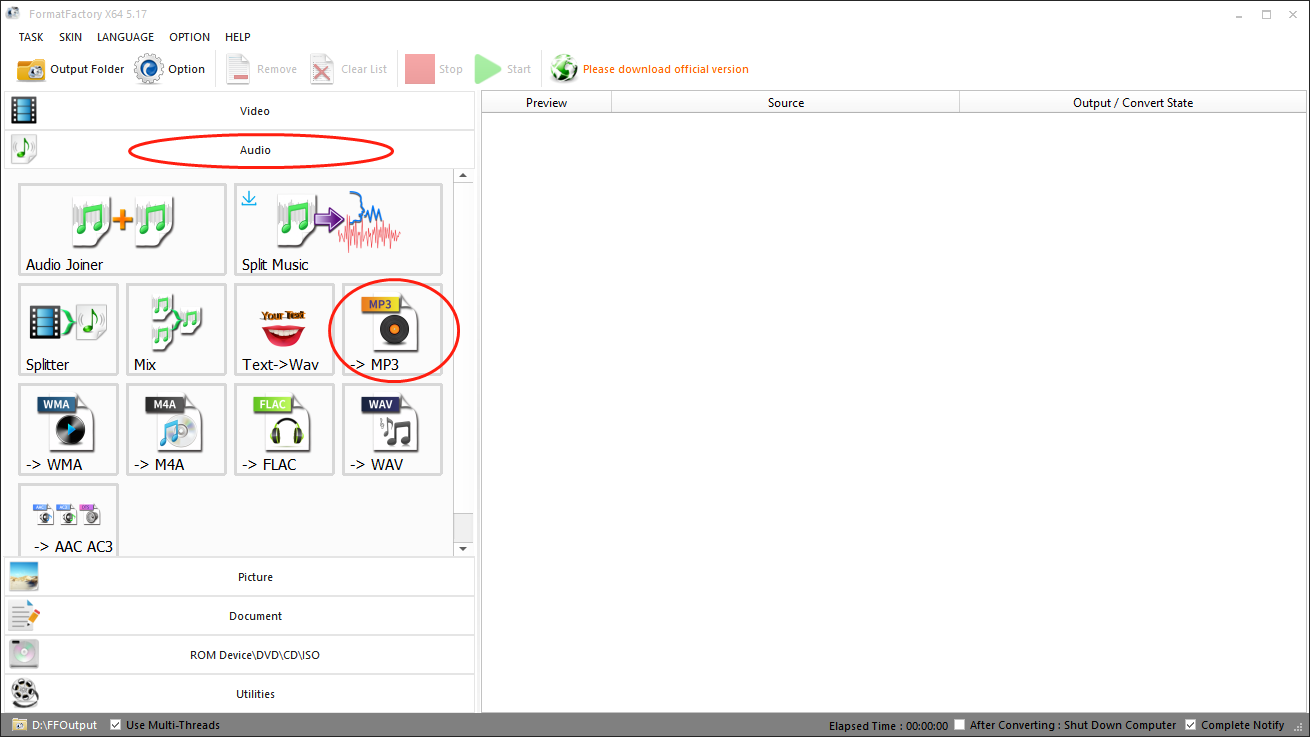Choose the -> WAV conversion
Image resolution: width=1310 pixels, height=737 pixels.
[x=392, y=429]
